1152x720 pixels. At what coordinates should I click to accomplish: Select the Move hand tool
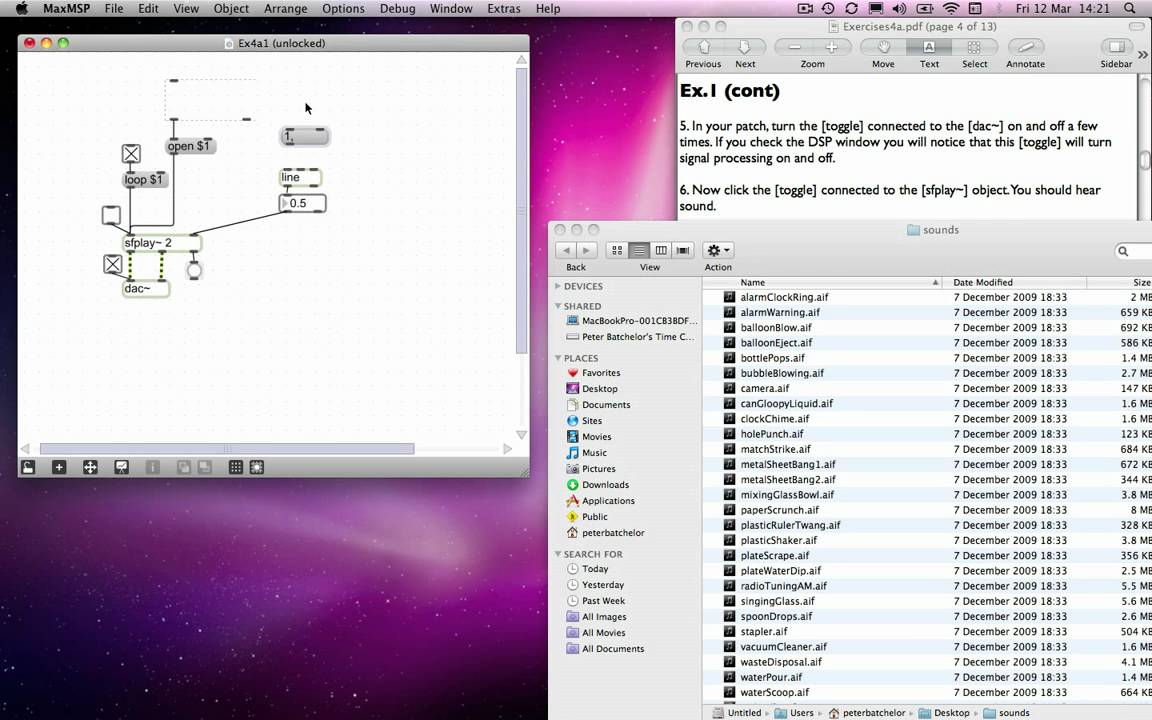tap(883, 47)
